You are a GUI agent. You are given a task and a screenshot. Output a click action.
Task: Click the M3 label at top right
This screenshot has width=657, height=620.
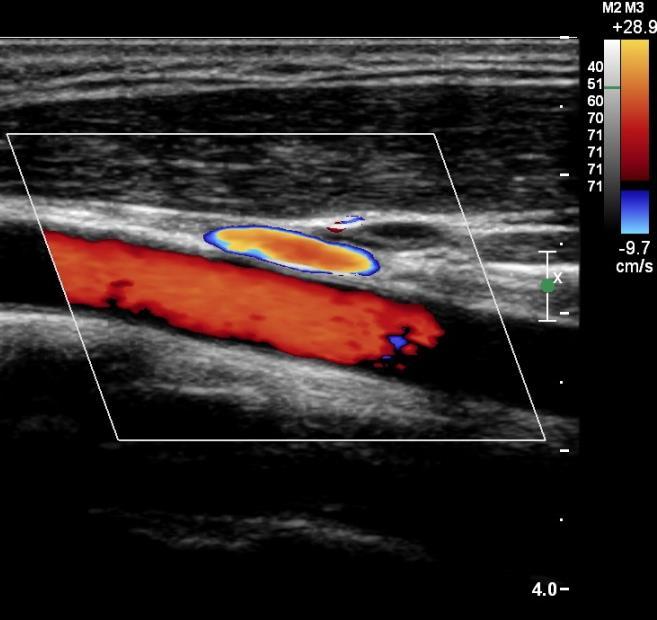[x=634, y=8]
